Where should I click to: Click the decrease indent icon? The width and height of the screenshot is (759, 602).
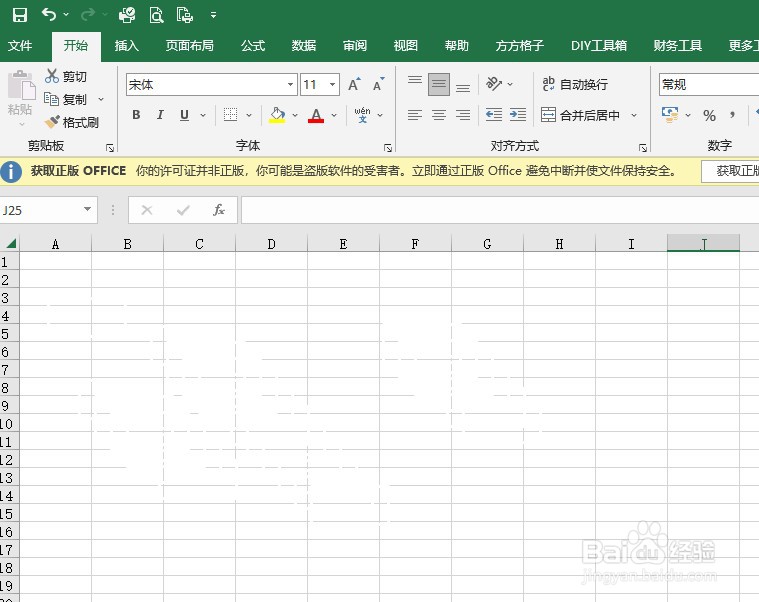[x=493, y=115]
